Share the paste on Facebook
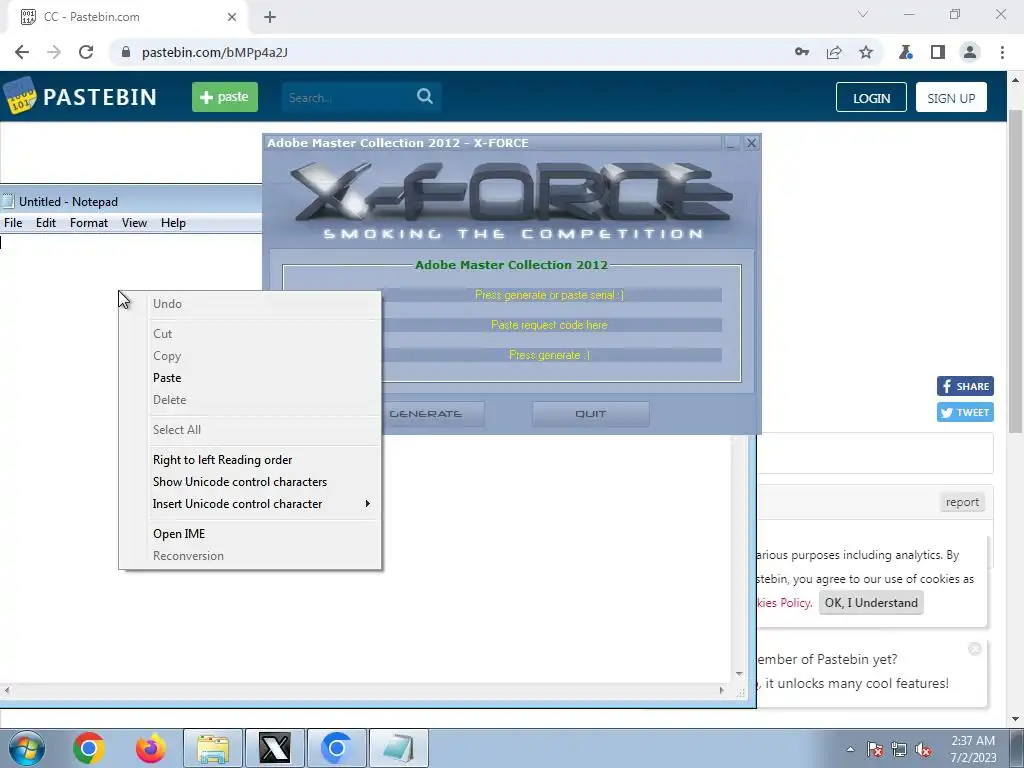This screenshot has width=1024, height=768. click(965, 386)
